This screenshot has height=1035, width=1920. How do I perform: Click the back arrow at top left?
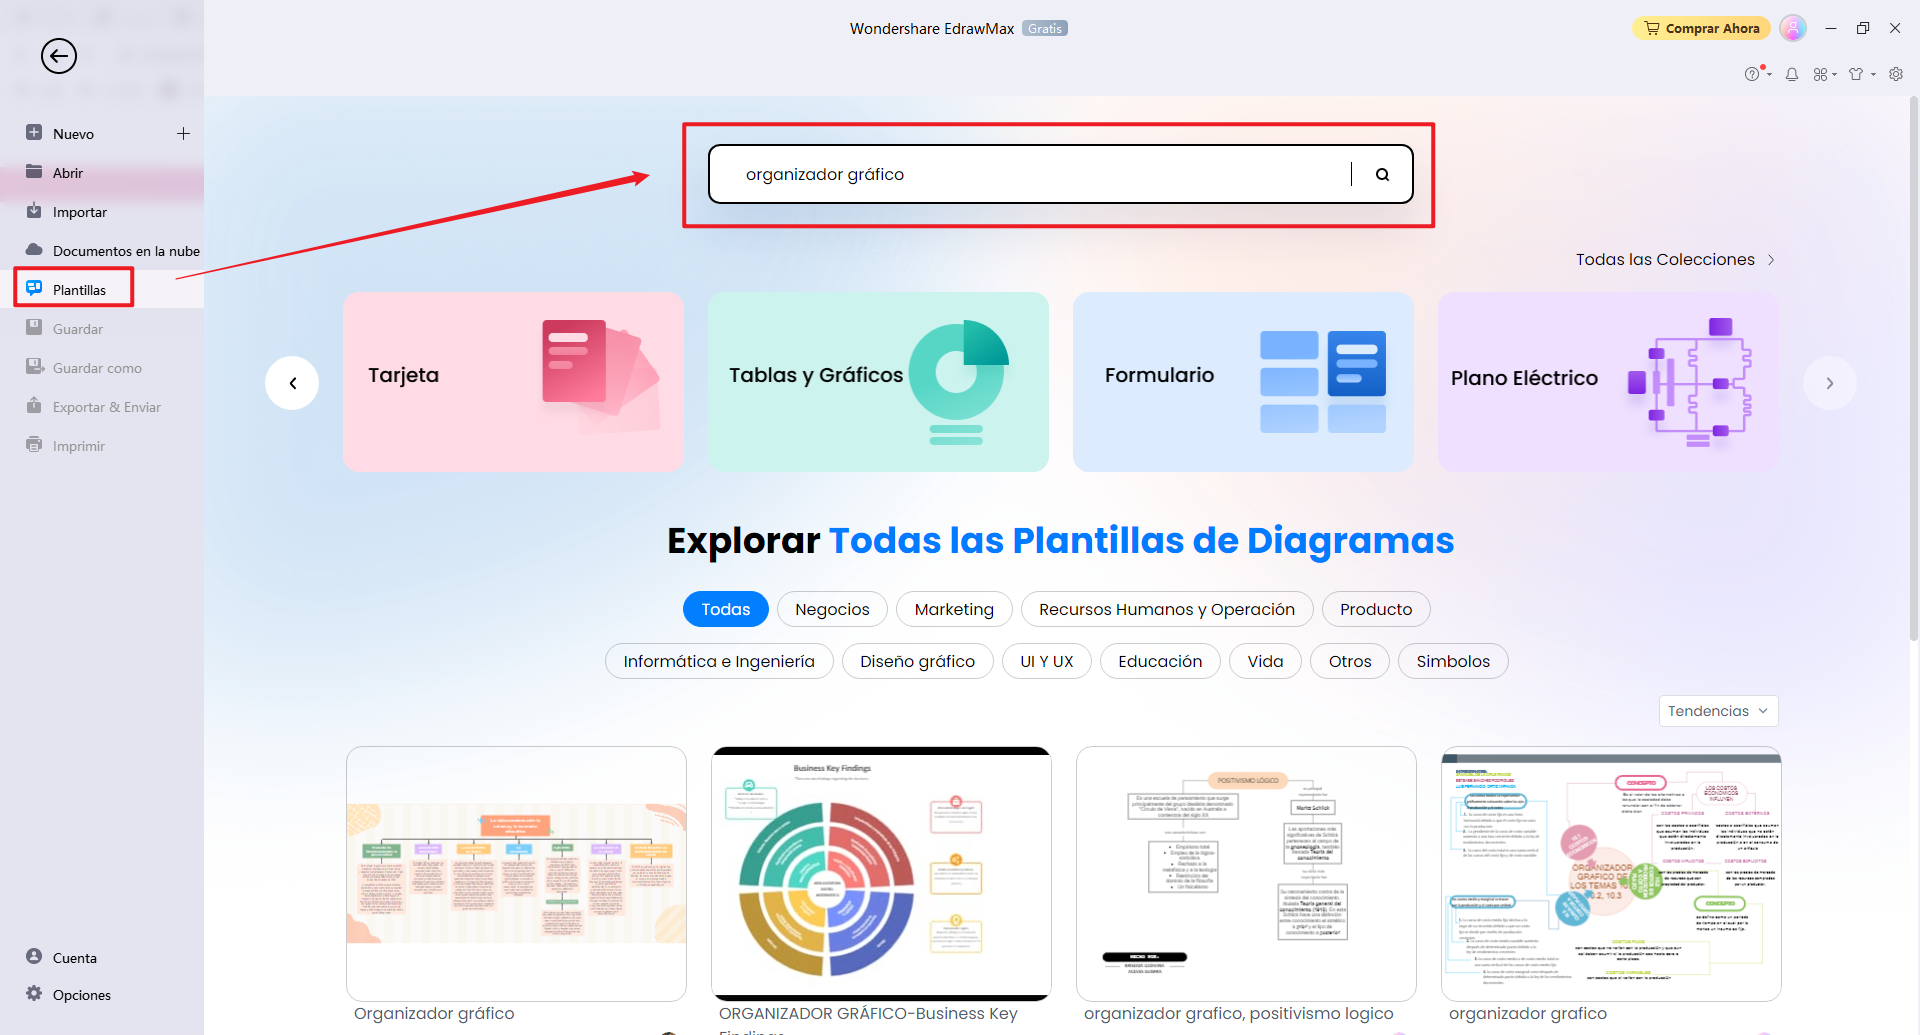click(58, 56)
